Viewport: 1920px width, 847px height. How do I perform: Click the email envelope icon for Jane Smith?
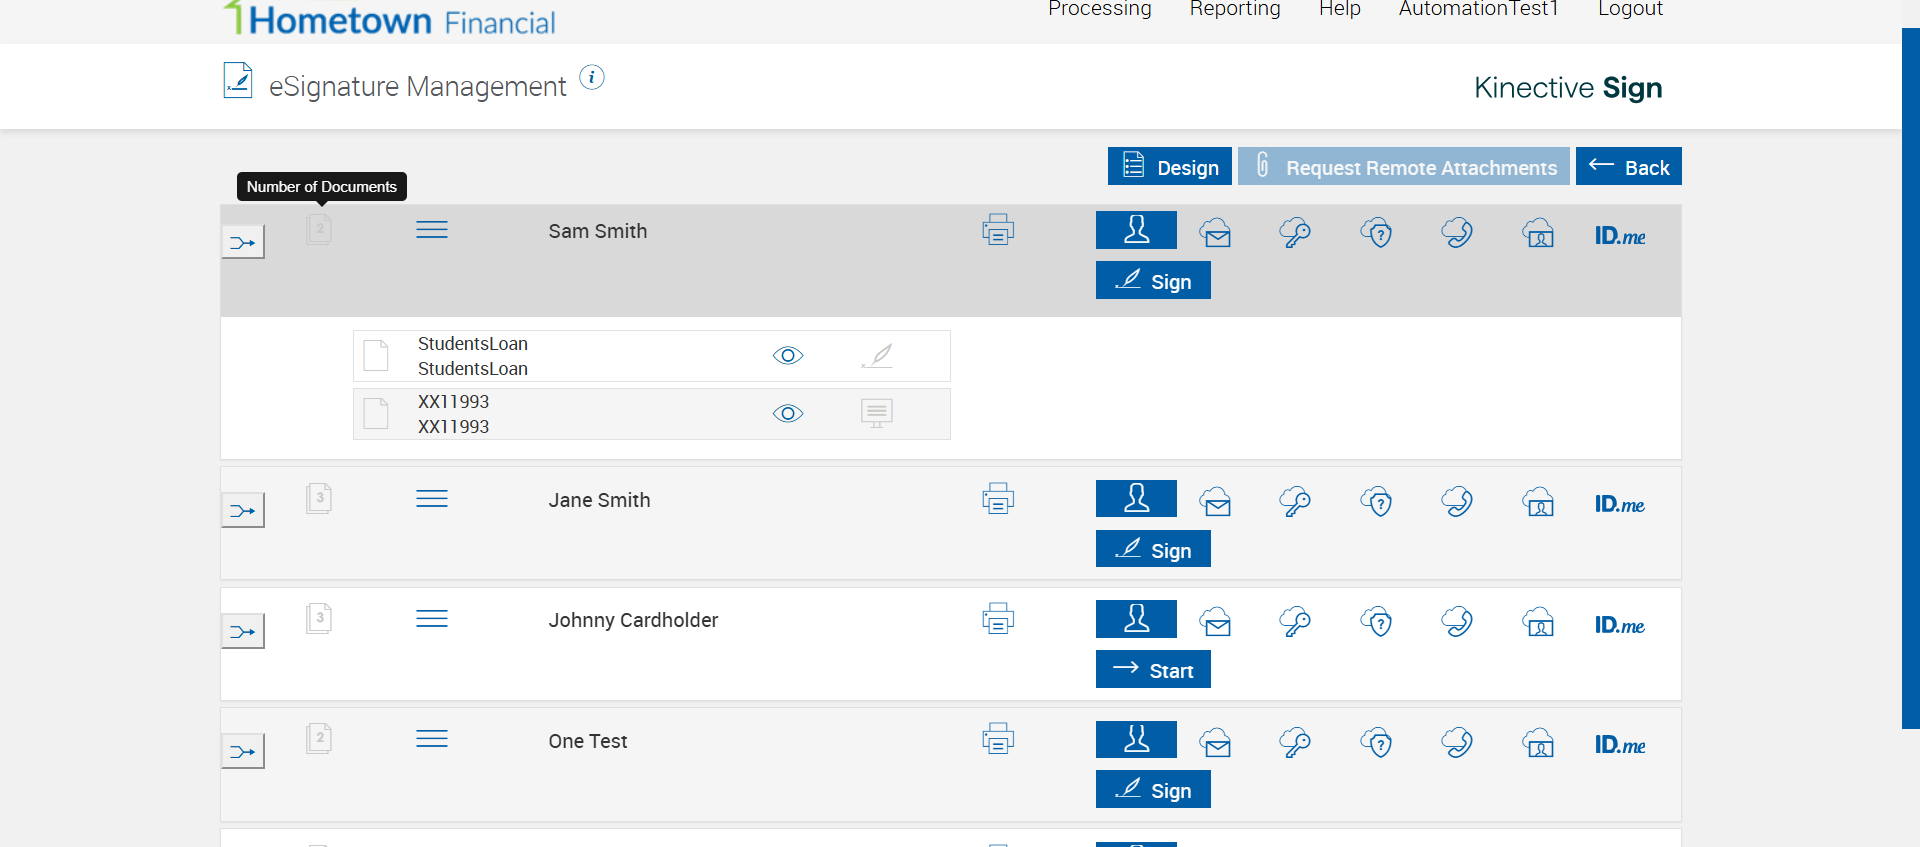1216,502
